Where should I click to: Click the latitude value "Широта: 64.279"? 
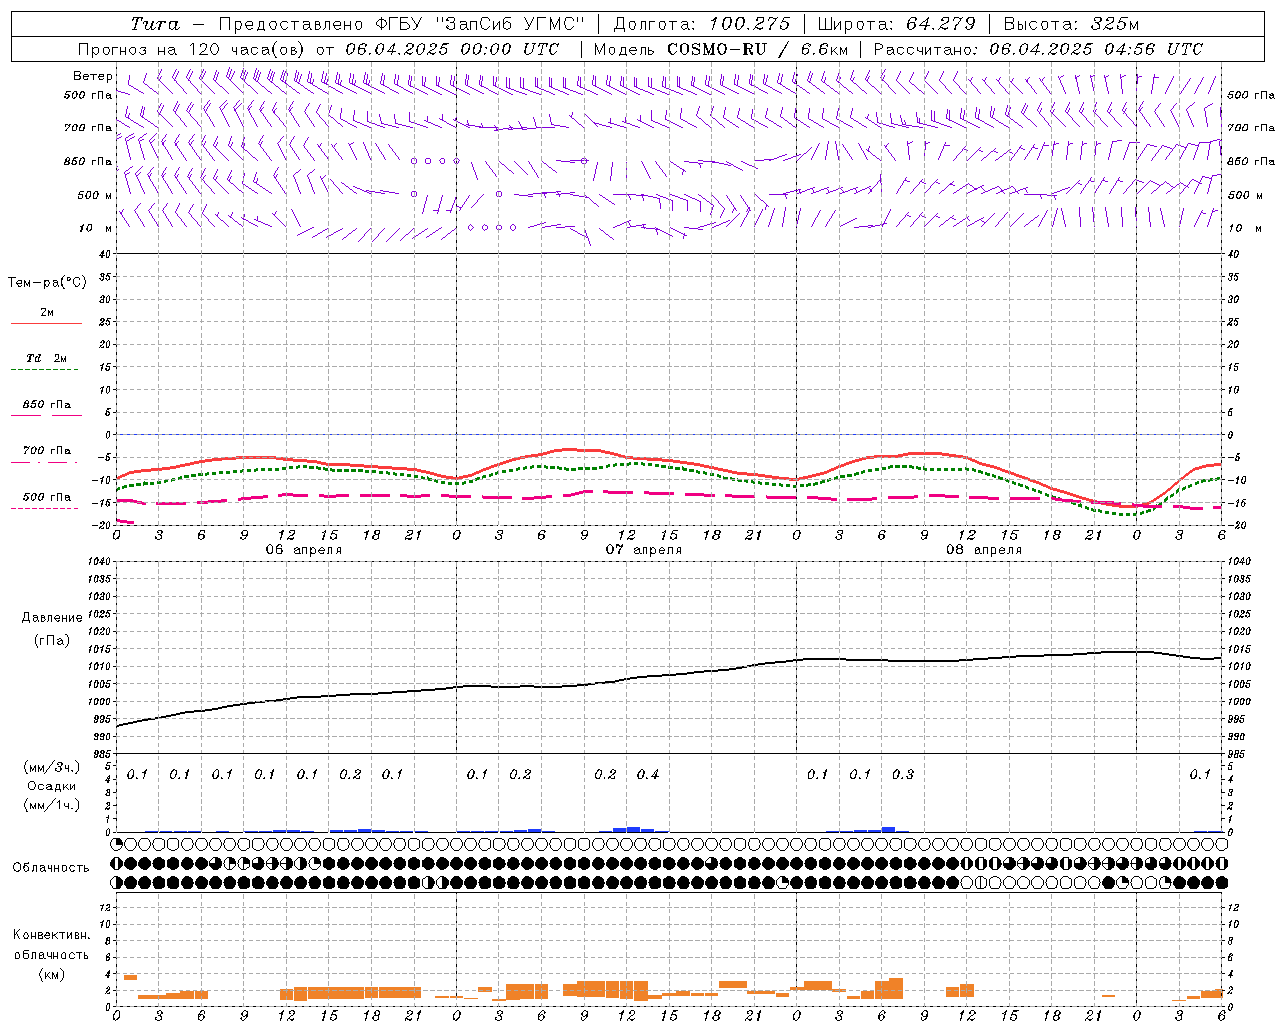coord(897,24)
